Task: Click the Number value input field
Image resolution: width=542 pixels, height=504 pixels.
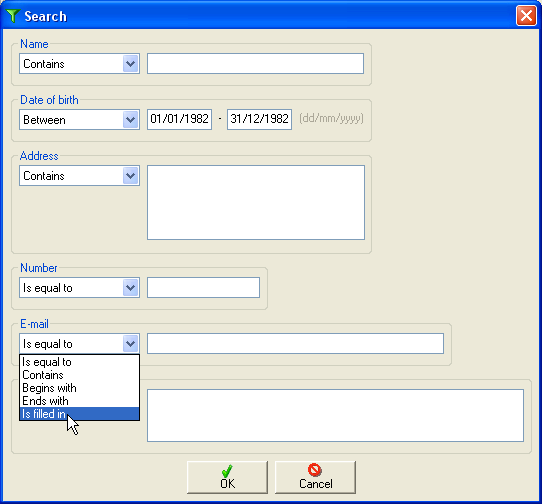Action: [203, 288]
